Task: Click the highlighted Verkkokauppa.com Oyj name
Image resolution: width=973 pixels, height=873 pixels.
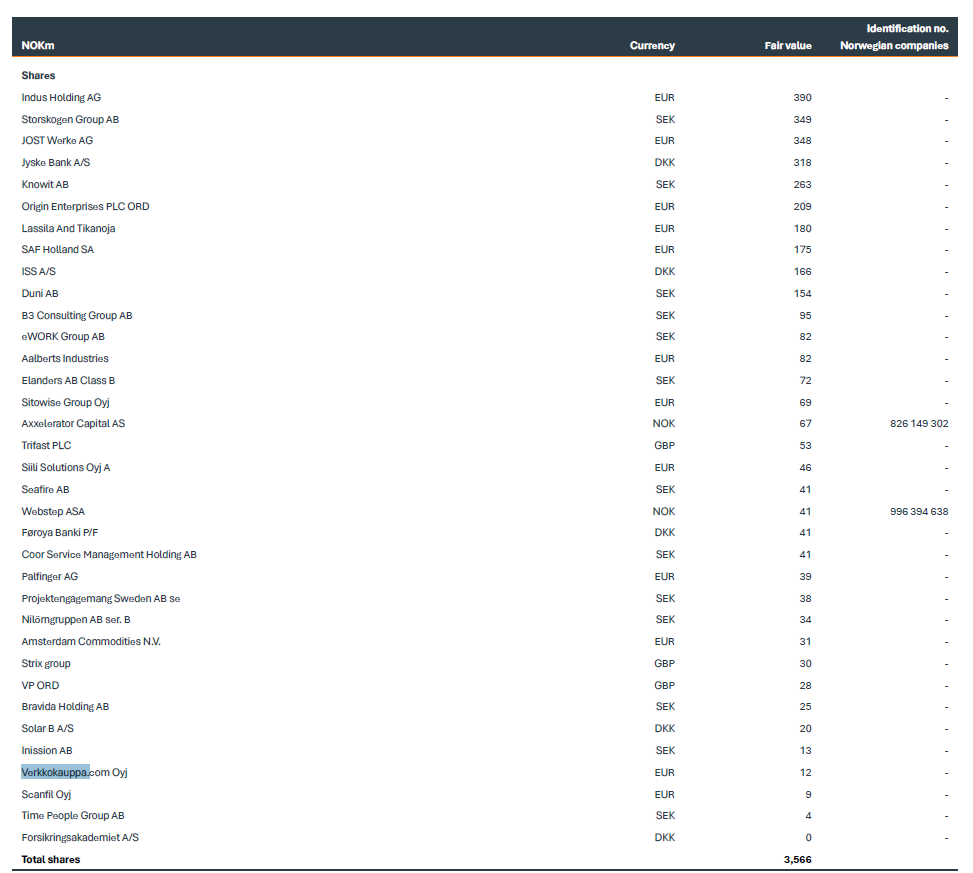Action: (74, 772)
